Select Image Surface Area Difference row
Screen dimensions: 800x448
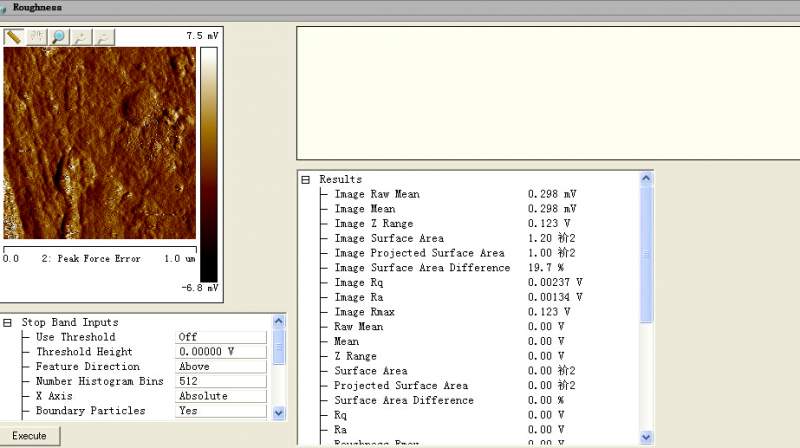coord(419,268)
